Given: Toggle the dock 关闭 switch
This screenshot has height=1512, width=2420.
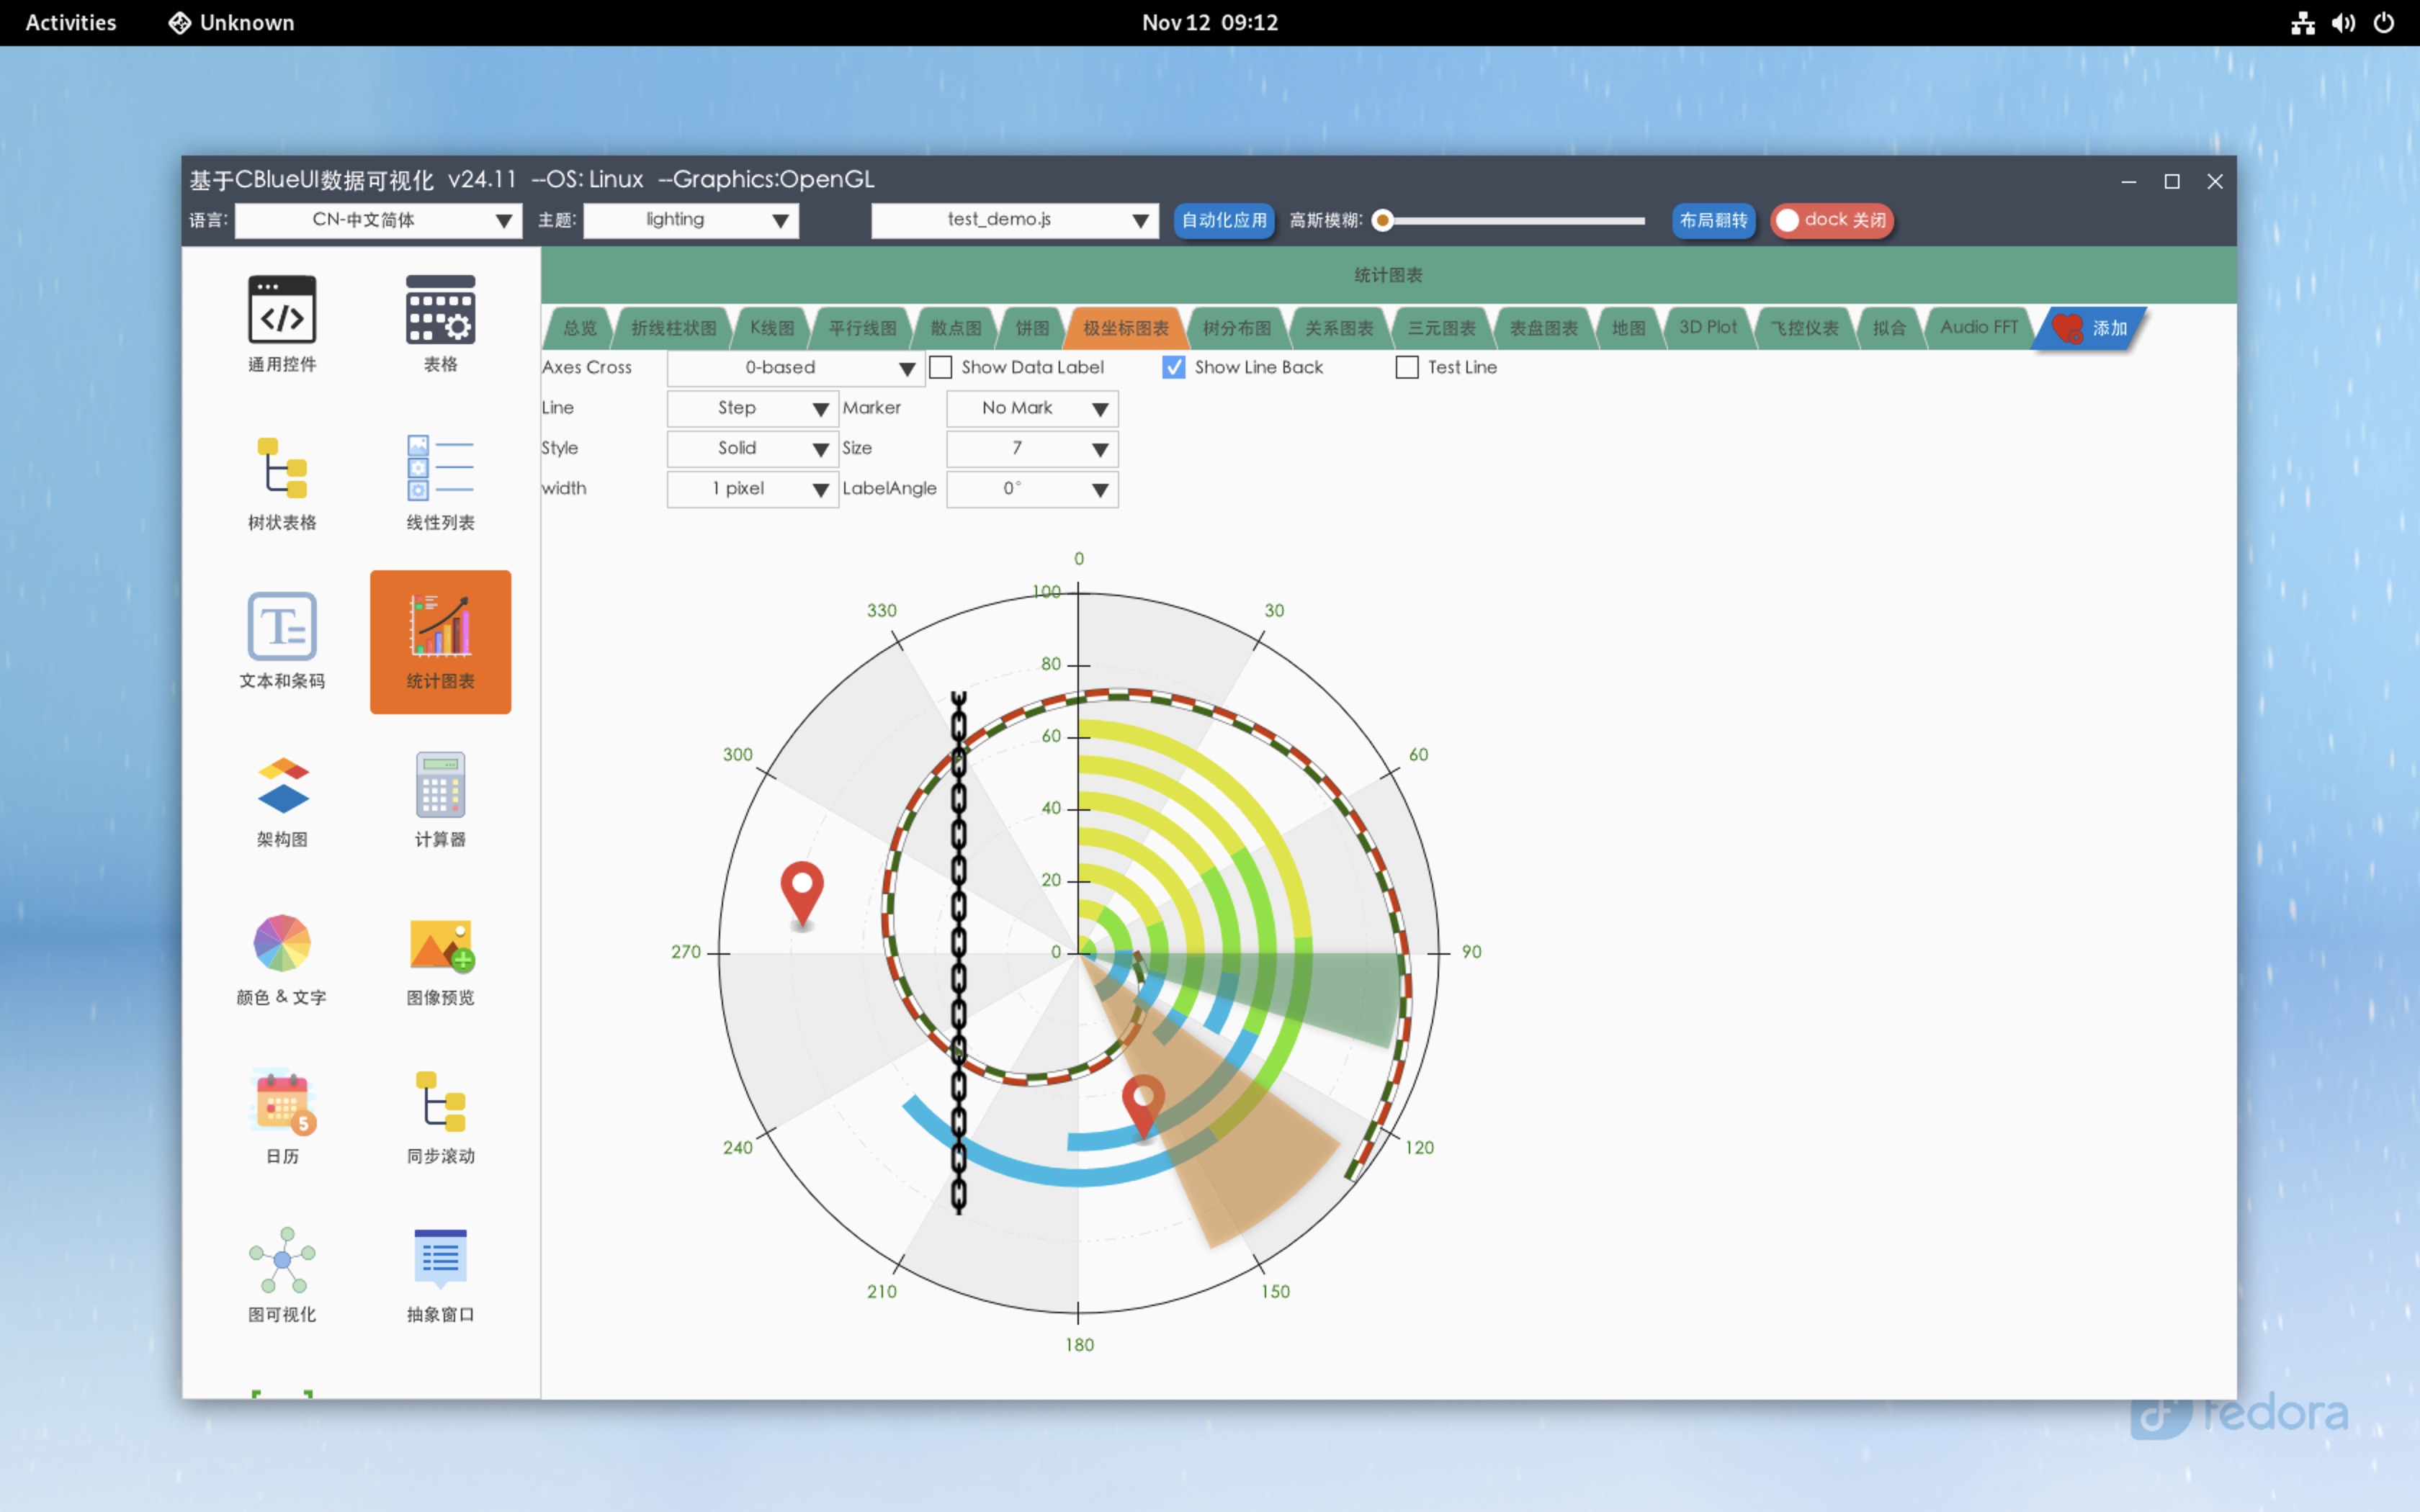Looking at the screenshot, I should [1831, 220].
